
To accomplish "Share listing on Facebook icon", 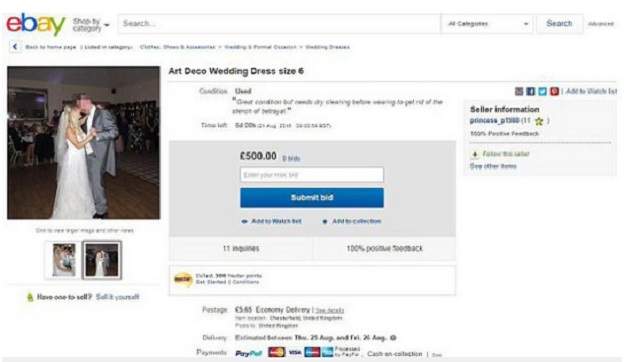I will pos(531,91).
